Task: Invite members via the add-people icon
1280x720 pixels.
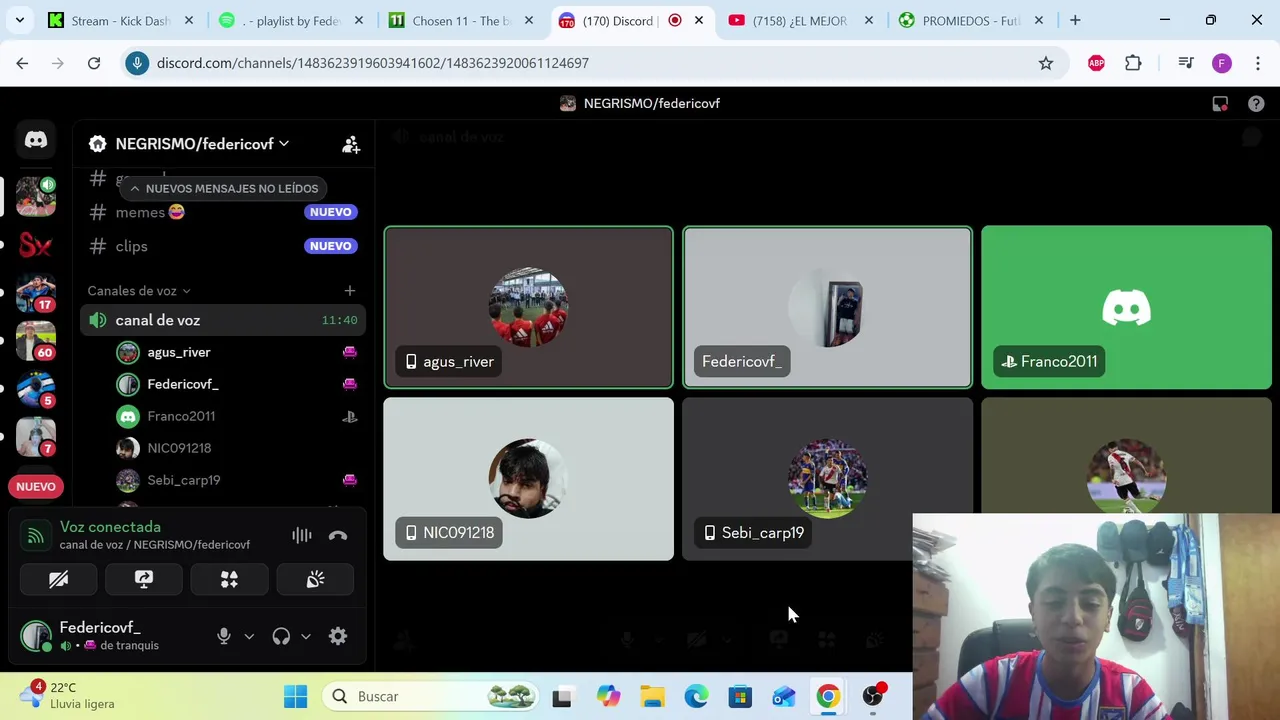Action: [351, 144]
